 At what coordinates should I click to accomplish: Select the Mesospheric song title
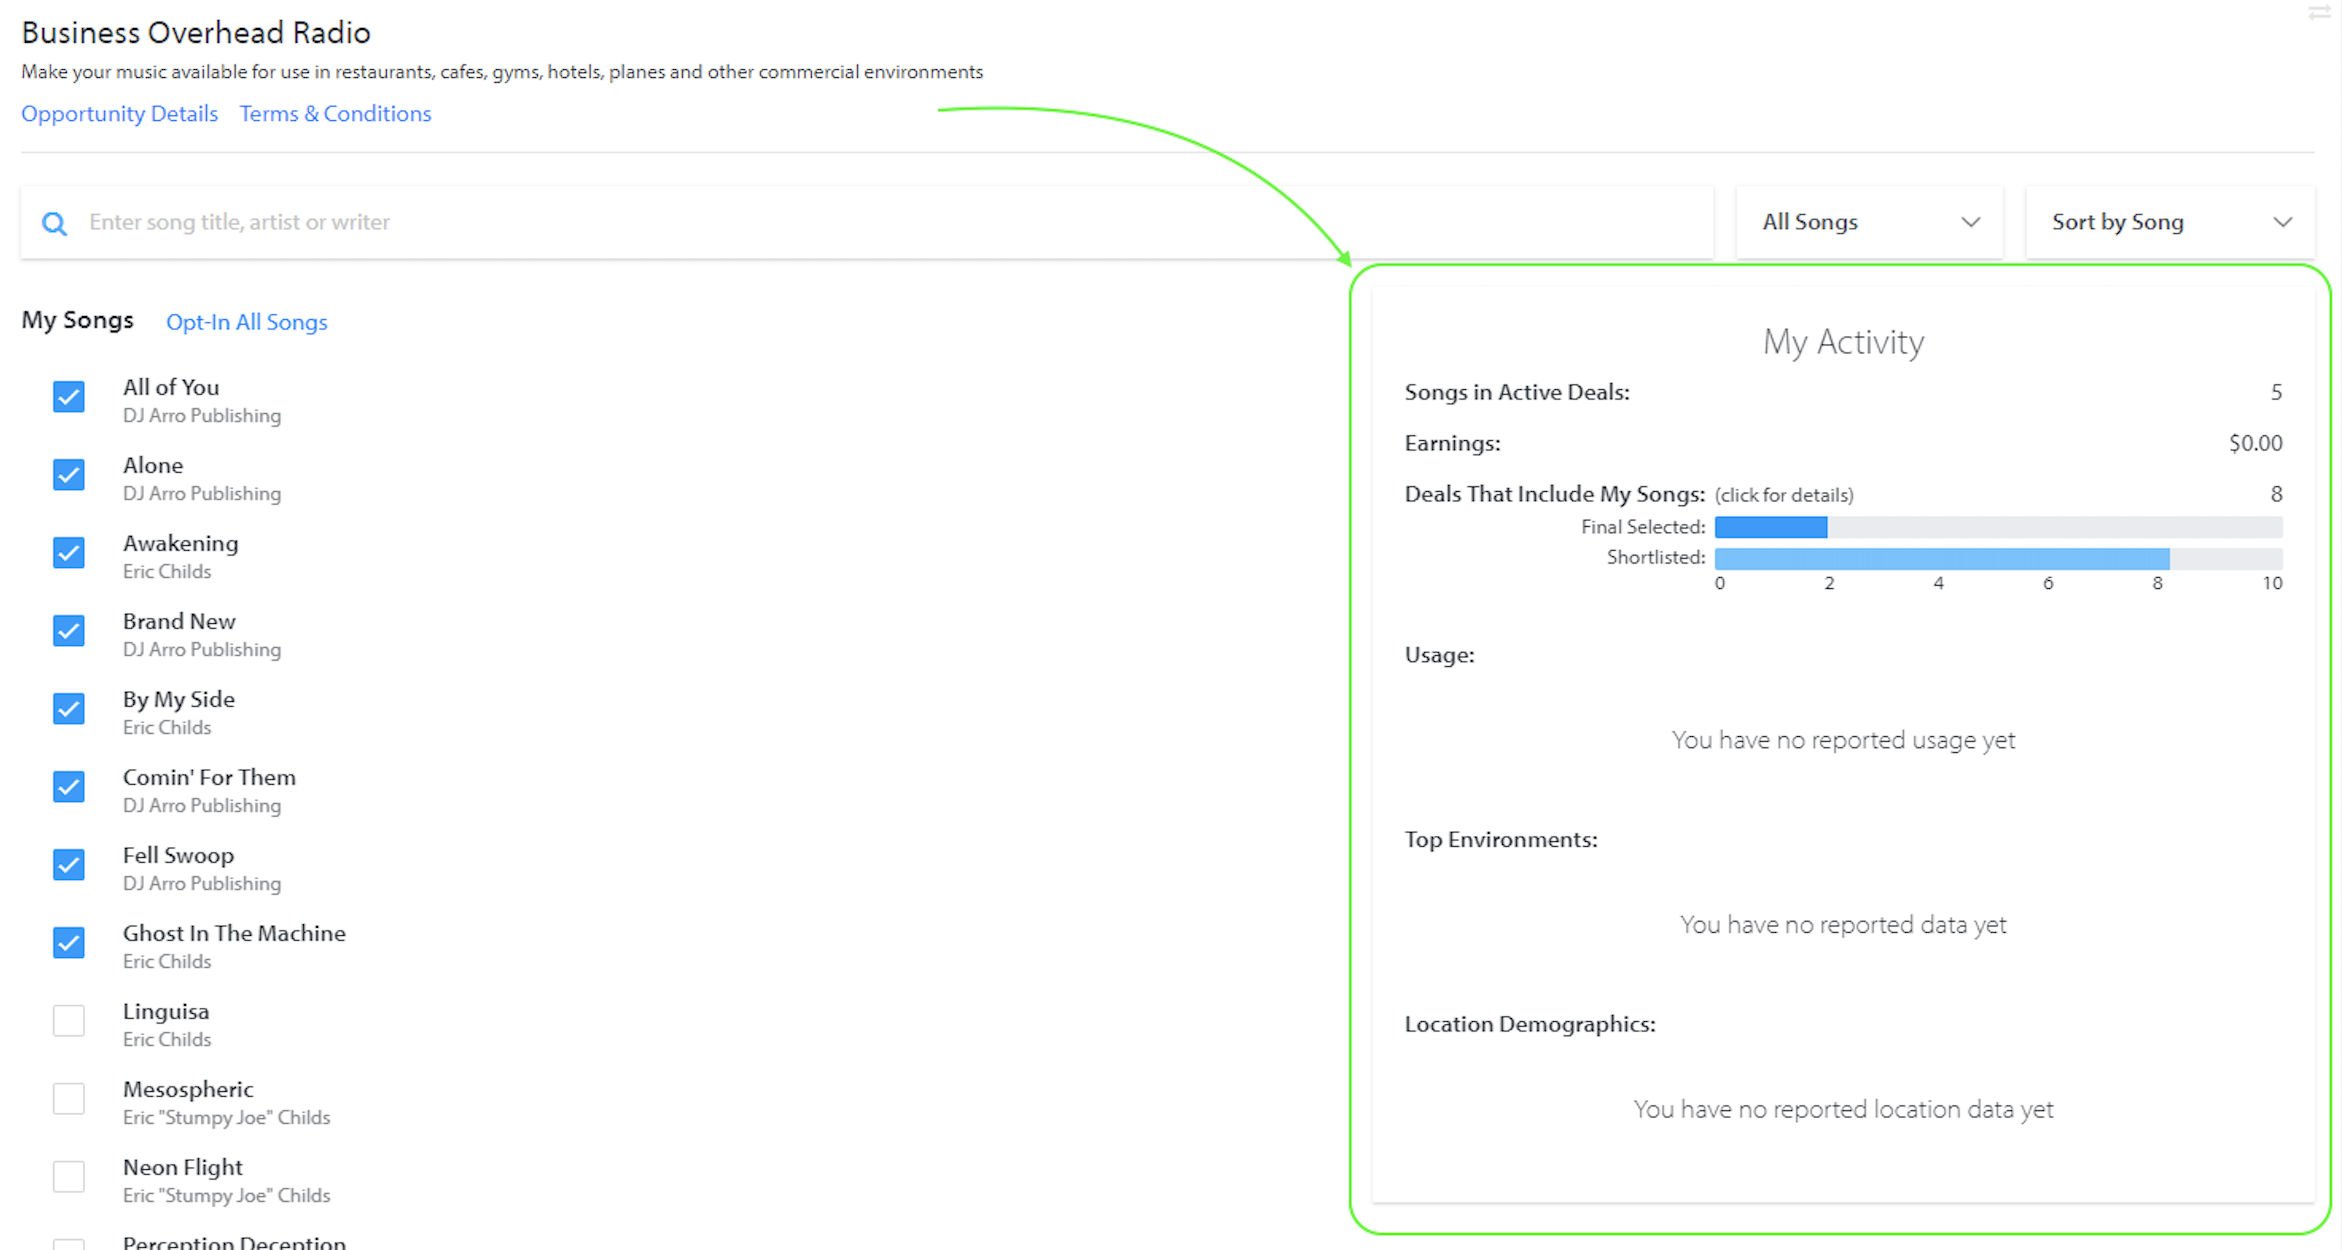pos(188,1089)
